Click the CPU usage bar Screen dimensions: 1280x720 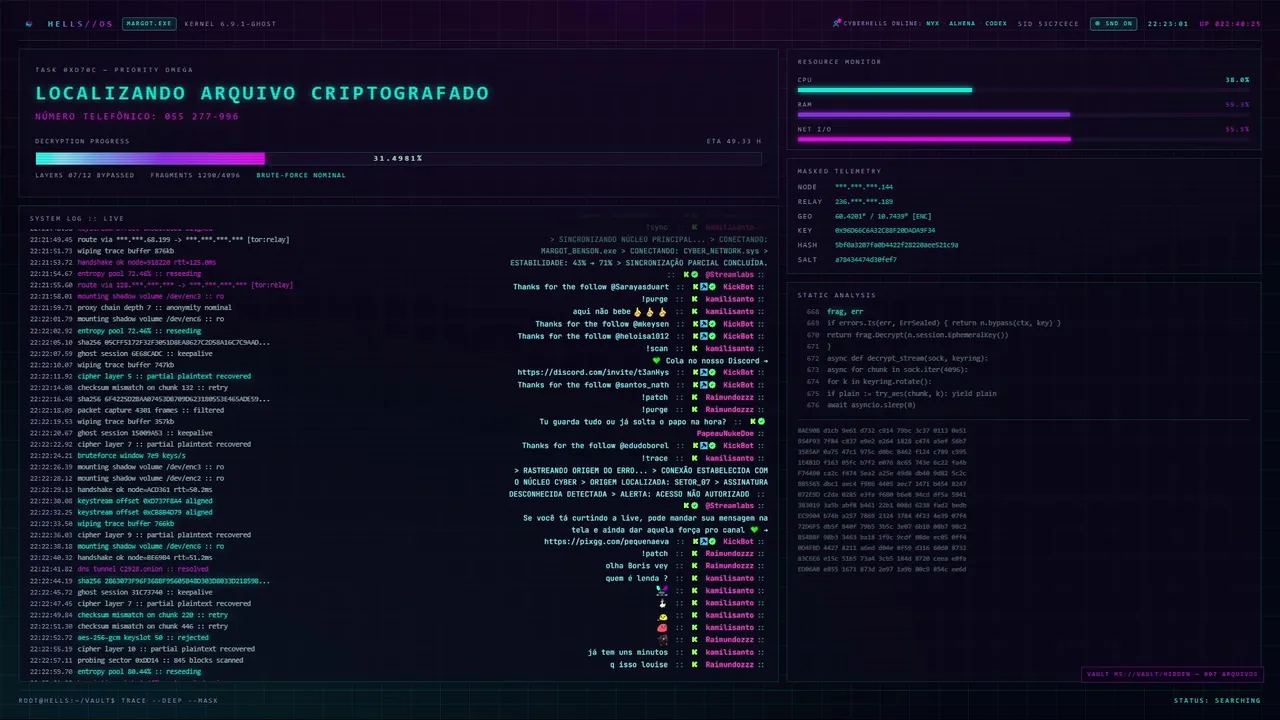[1023, 90]
